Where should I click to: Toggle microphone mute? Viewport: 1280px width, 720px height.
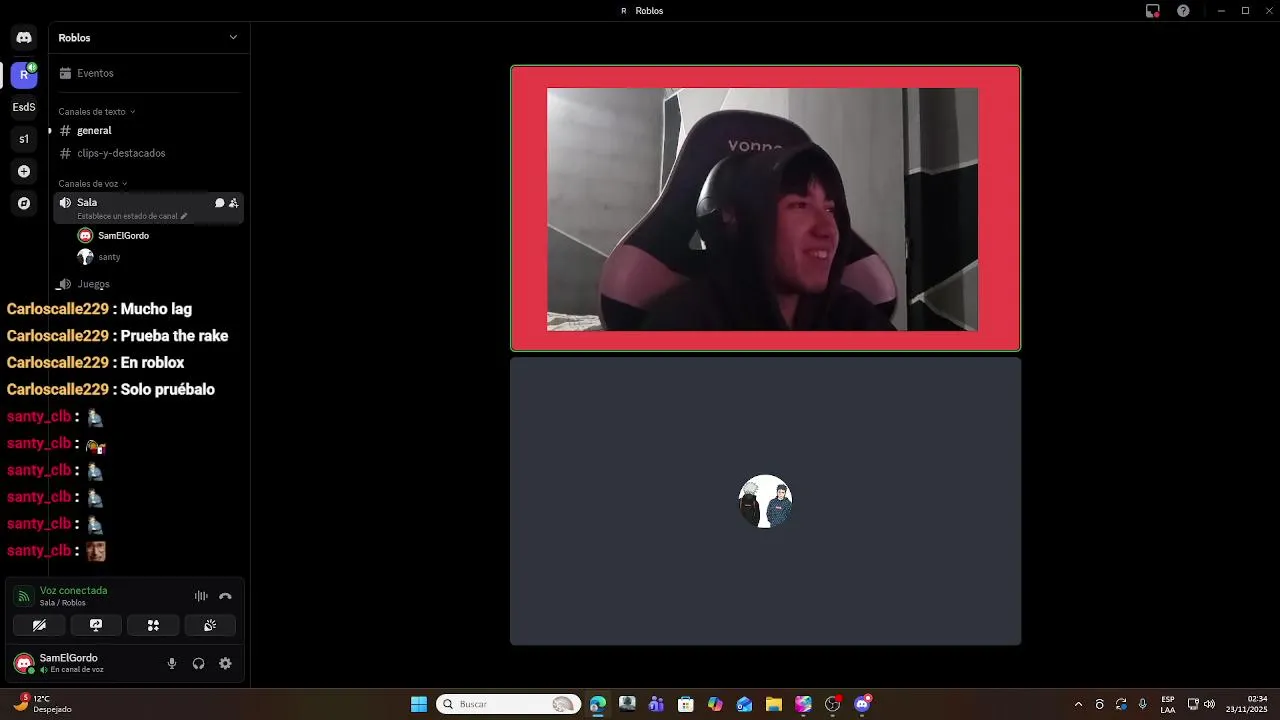tap(172, 663)
